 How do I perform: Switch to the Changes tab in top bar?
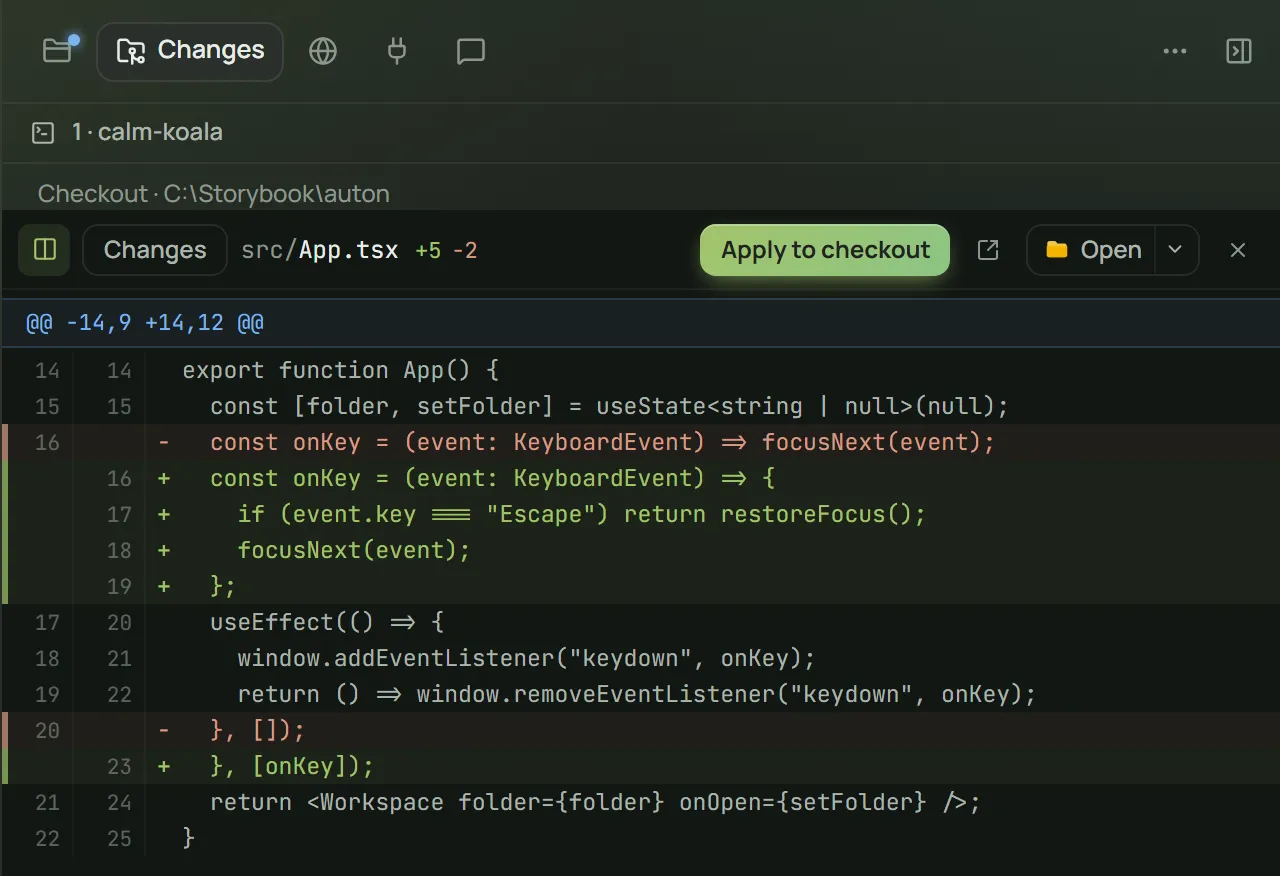[190, 51]
